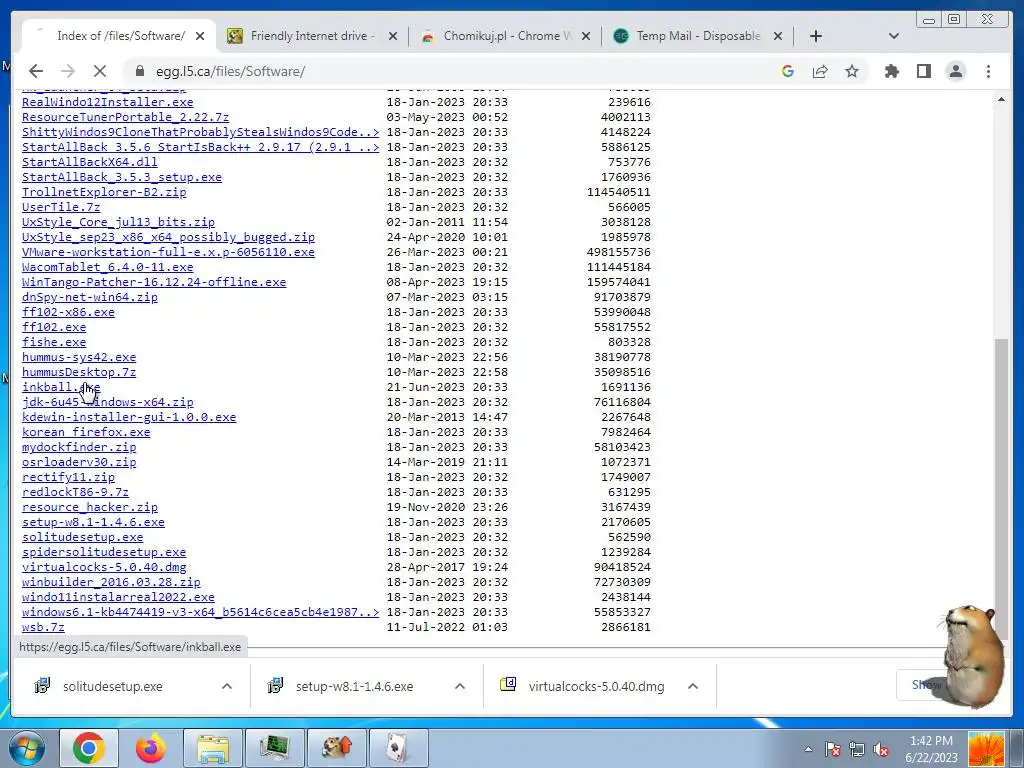Open the virtualcocks-5.0.40.dmg download item
Screen dimensions: 1024x768
[596, 686]
